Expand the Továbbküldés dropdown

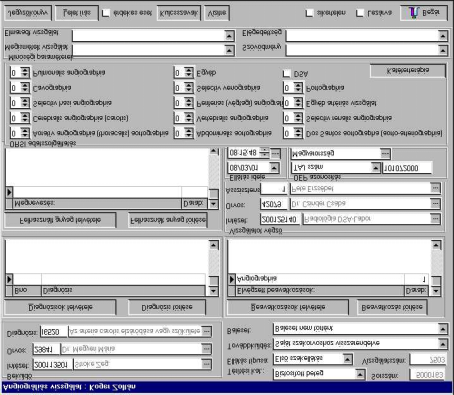pyautogui.click(x=443, y=343)
